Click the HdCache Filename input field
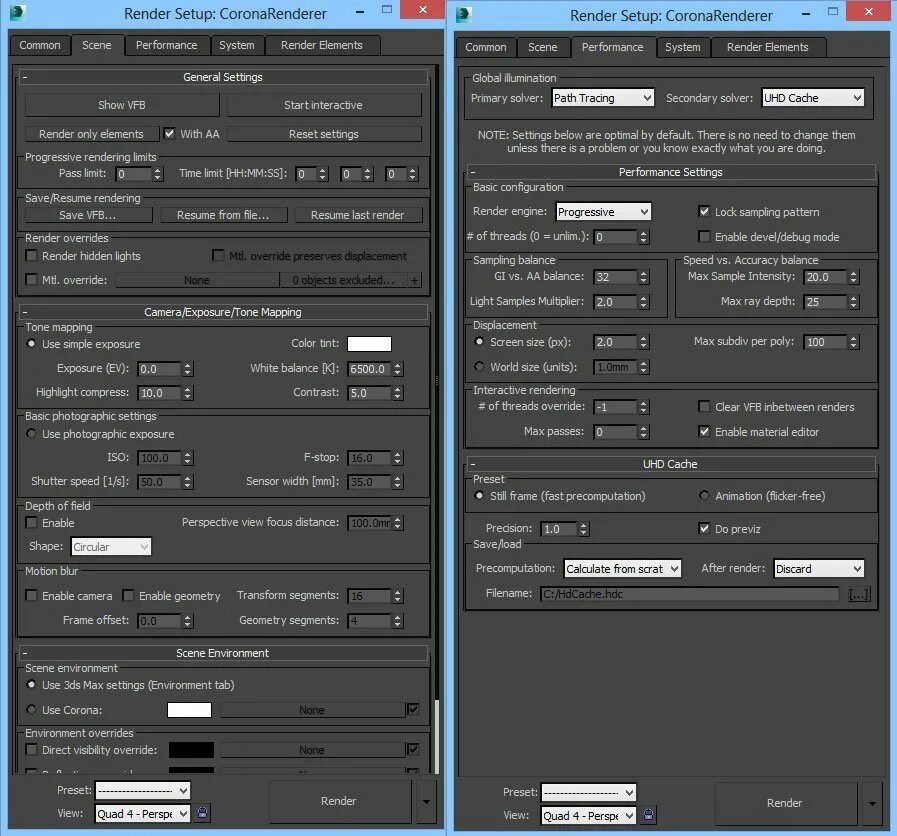The height and width of the screenshot is (836, 897). (x=690, y=595)
